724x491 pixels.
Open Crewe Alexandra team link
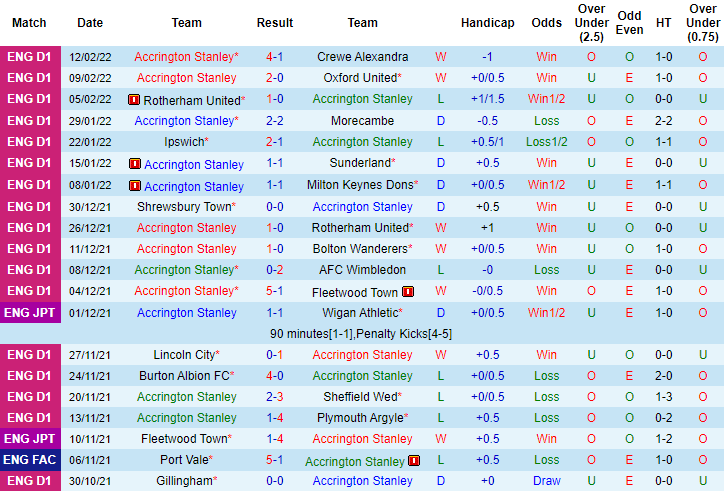coord(362,57)
